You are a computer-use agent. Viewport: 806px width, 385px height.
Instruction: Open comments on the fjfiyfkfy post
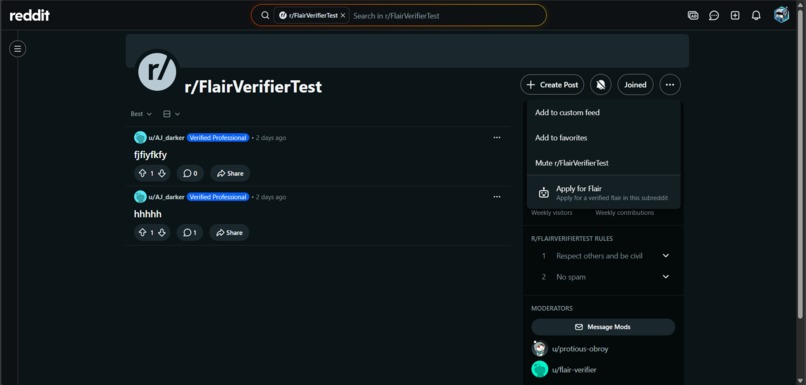click(x=190, y=173)
